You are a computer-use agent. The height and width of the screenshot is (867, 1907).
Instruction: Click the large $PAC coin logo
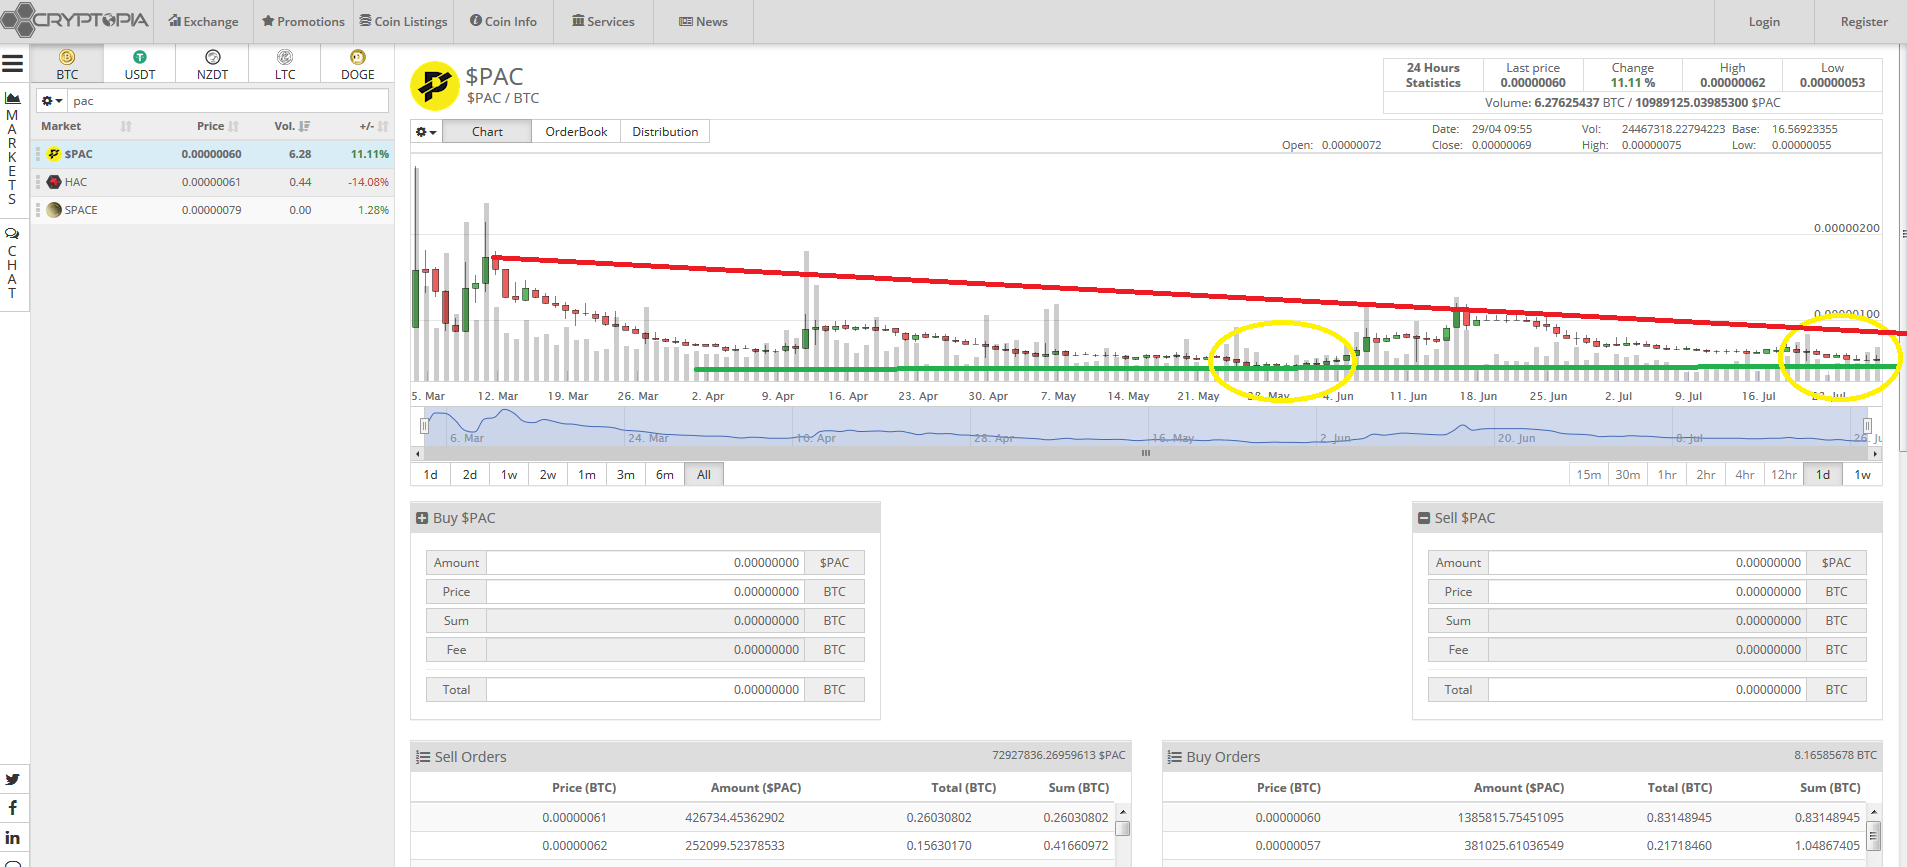435,86
